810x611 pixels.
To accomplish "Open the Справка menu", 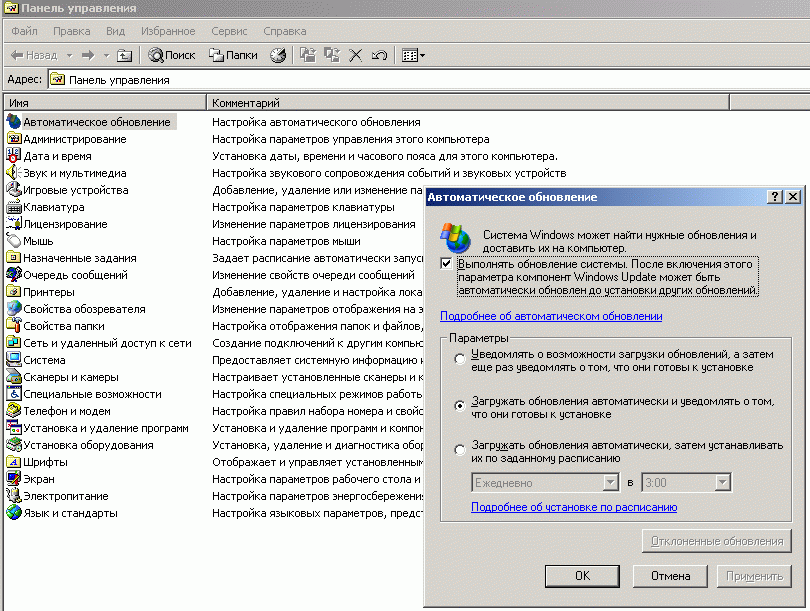I will tap(285, 31).
